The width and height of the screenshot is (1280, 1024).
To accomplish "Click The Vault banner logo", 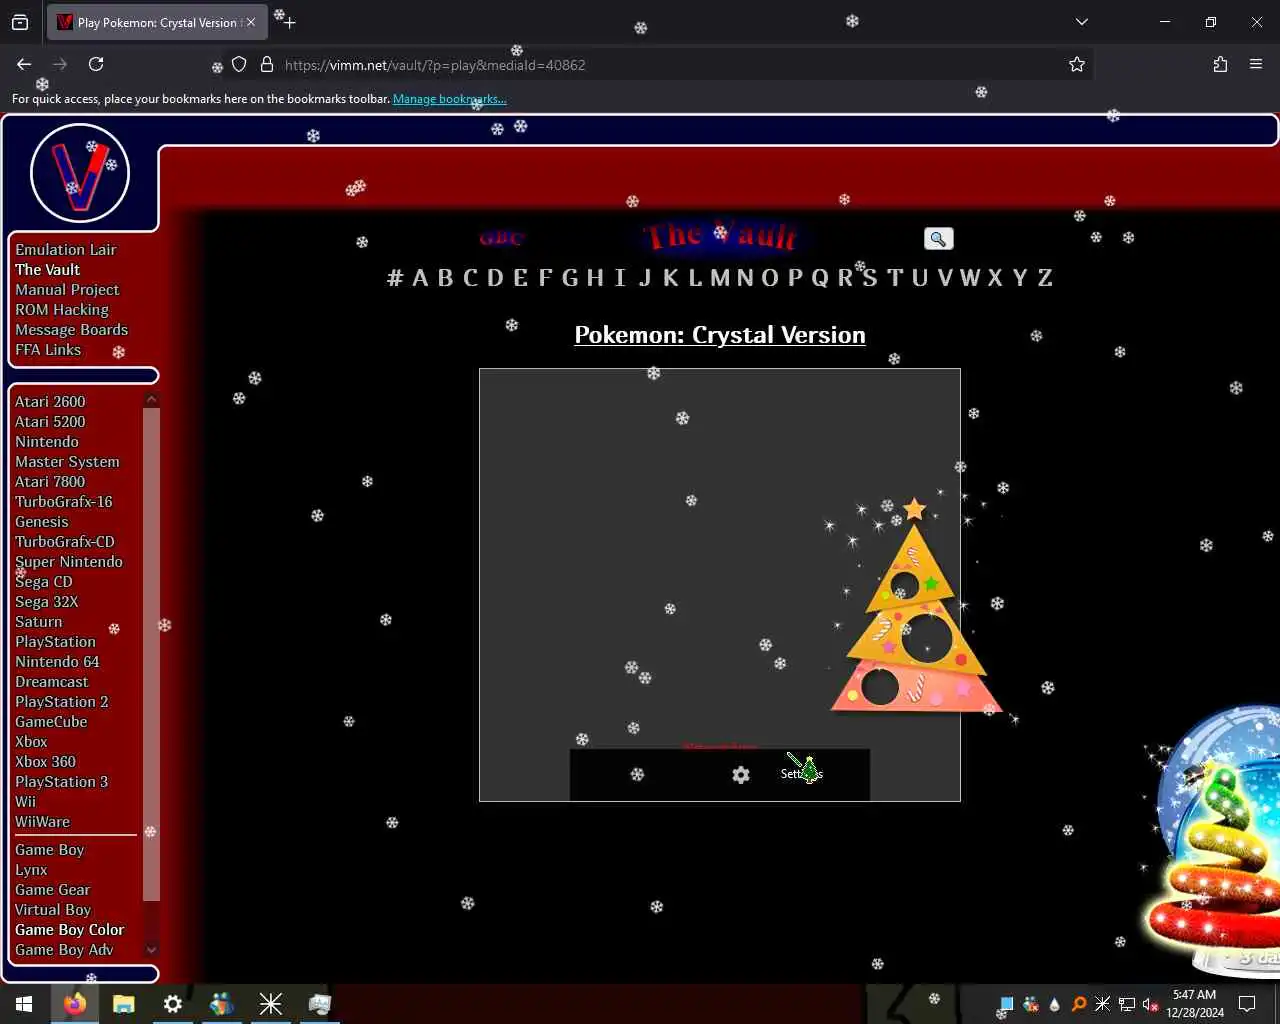I will (x=721, y=236).
